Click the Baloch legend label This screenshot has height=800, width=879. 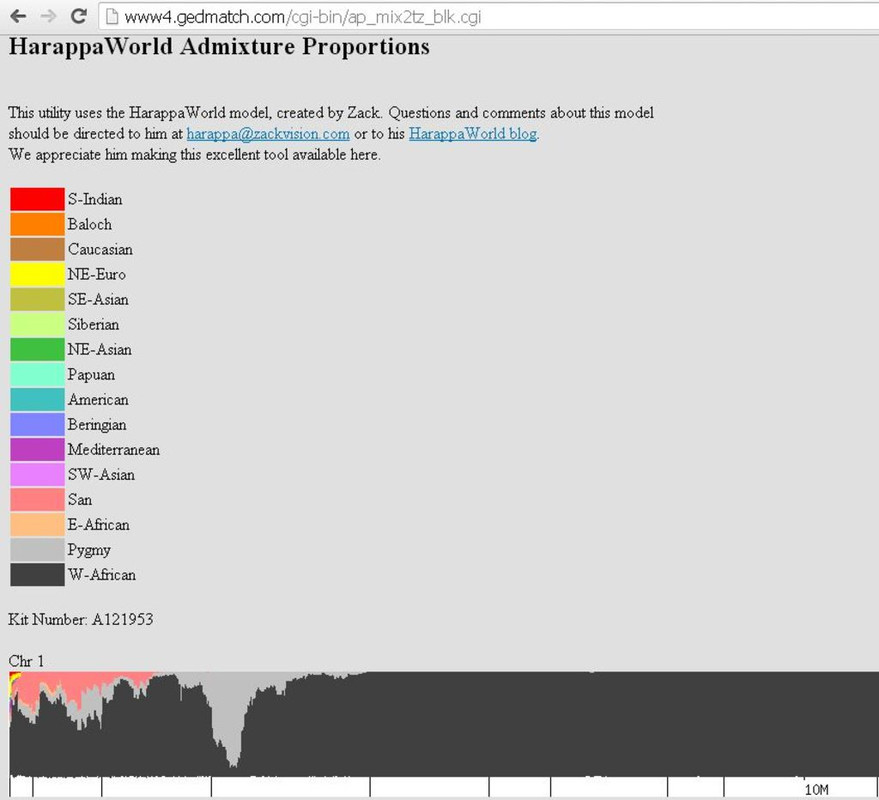tap(90, 224)
